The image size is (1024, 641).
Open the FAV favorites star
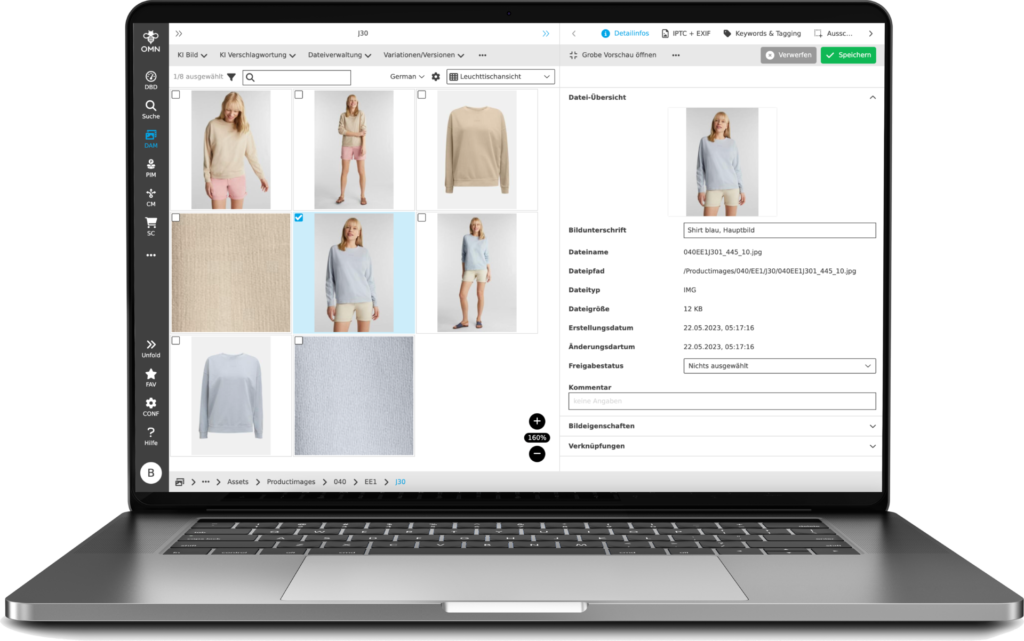[x=151, y=377]
